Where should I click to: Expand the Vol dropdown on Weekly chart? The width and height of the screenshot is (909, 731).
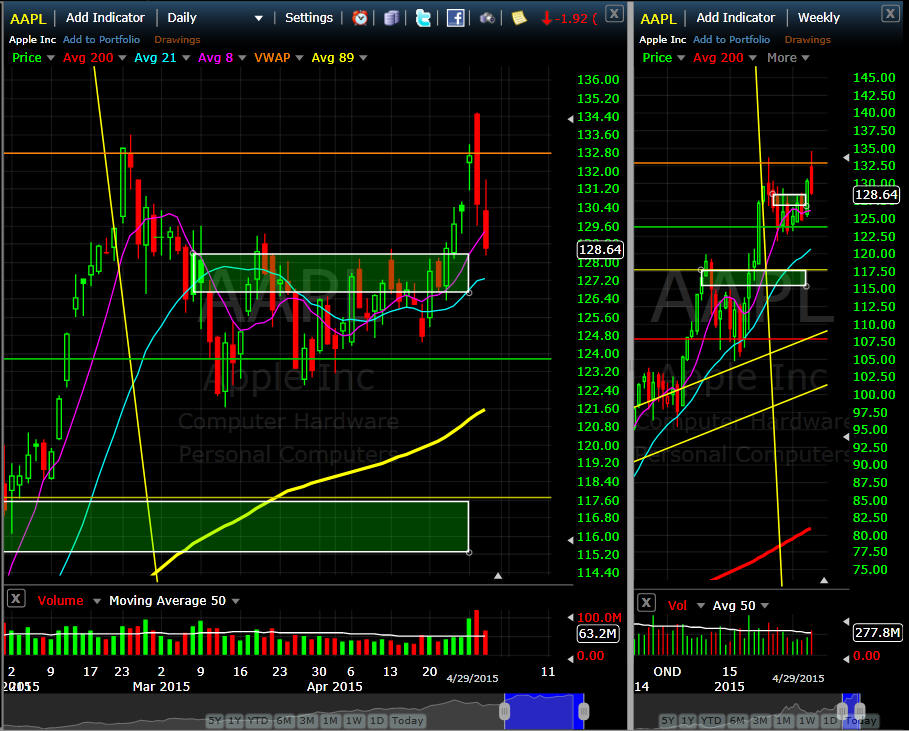(701, 606)
